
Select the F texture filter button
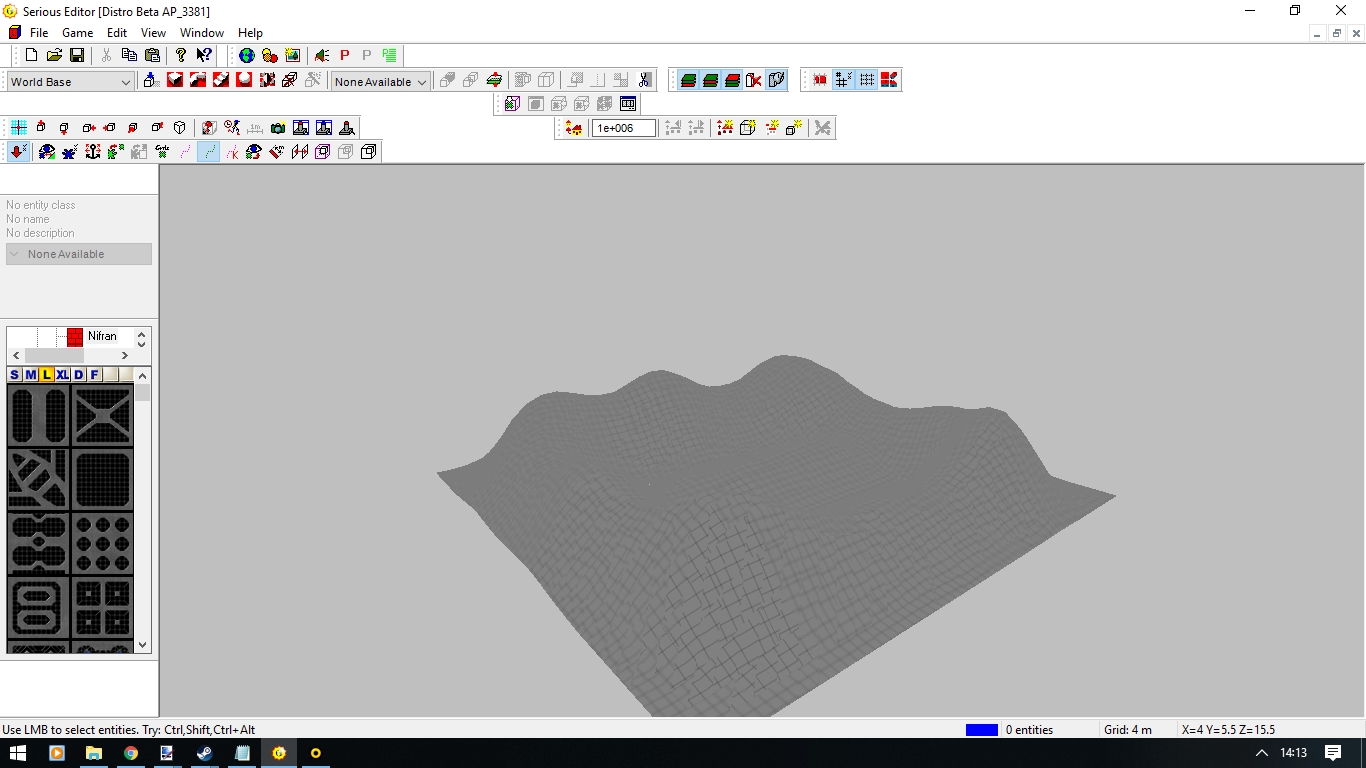click(94, 375)
